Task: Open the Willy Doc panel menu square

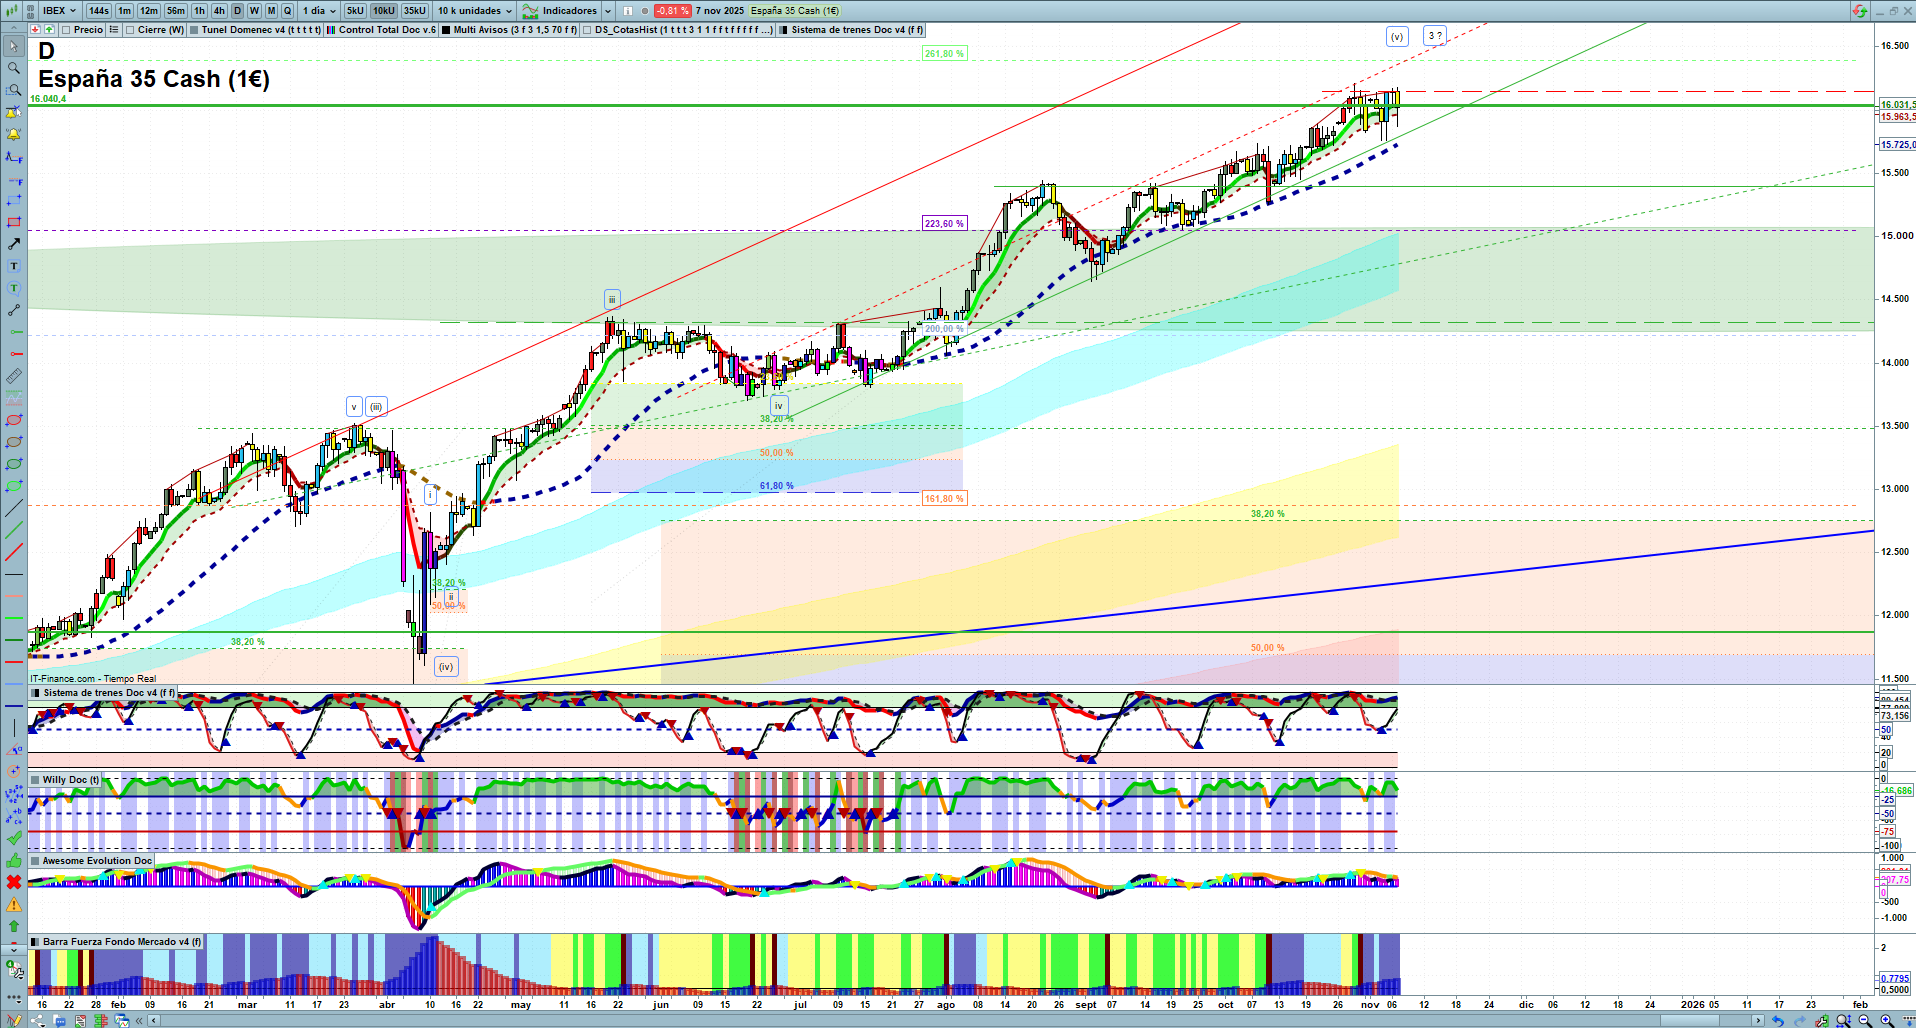Action: 36,780
